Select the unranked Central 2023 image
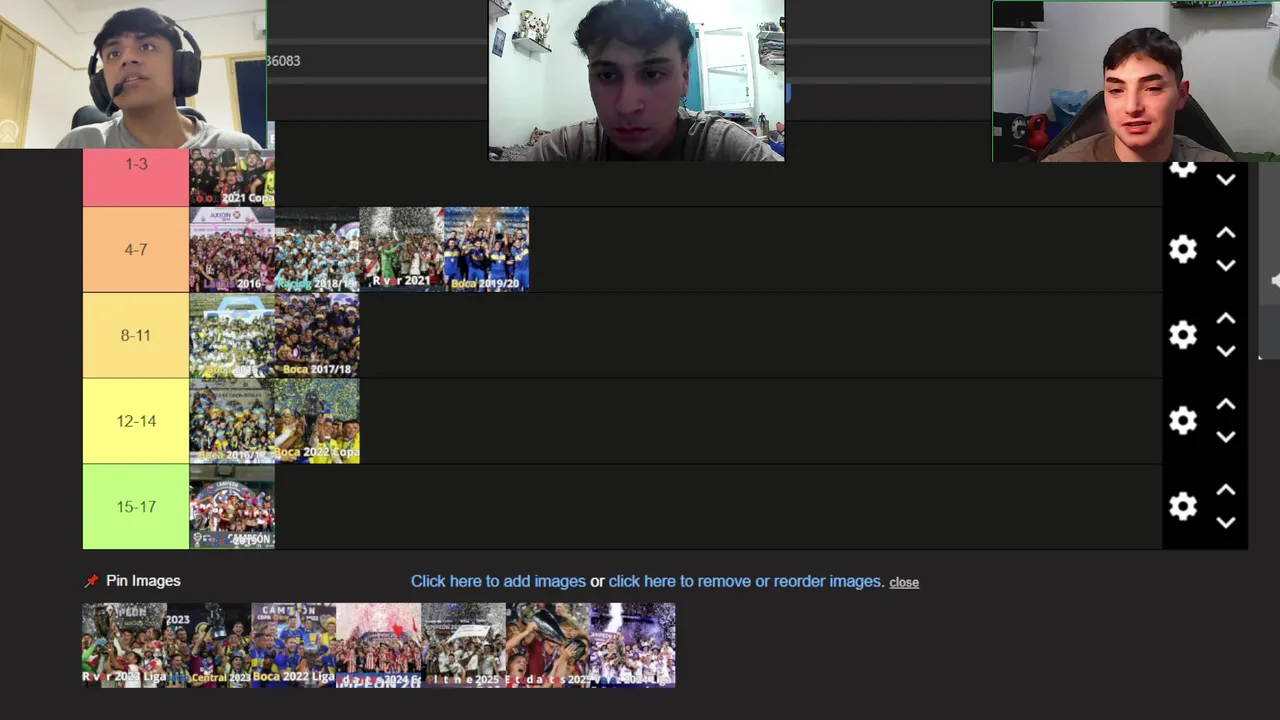This screenshot has width=1280, height=720. 209,645
